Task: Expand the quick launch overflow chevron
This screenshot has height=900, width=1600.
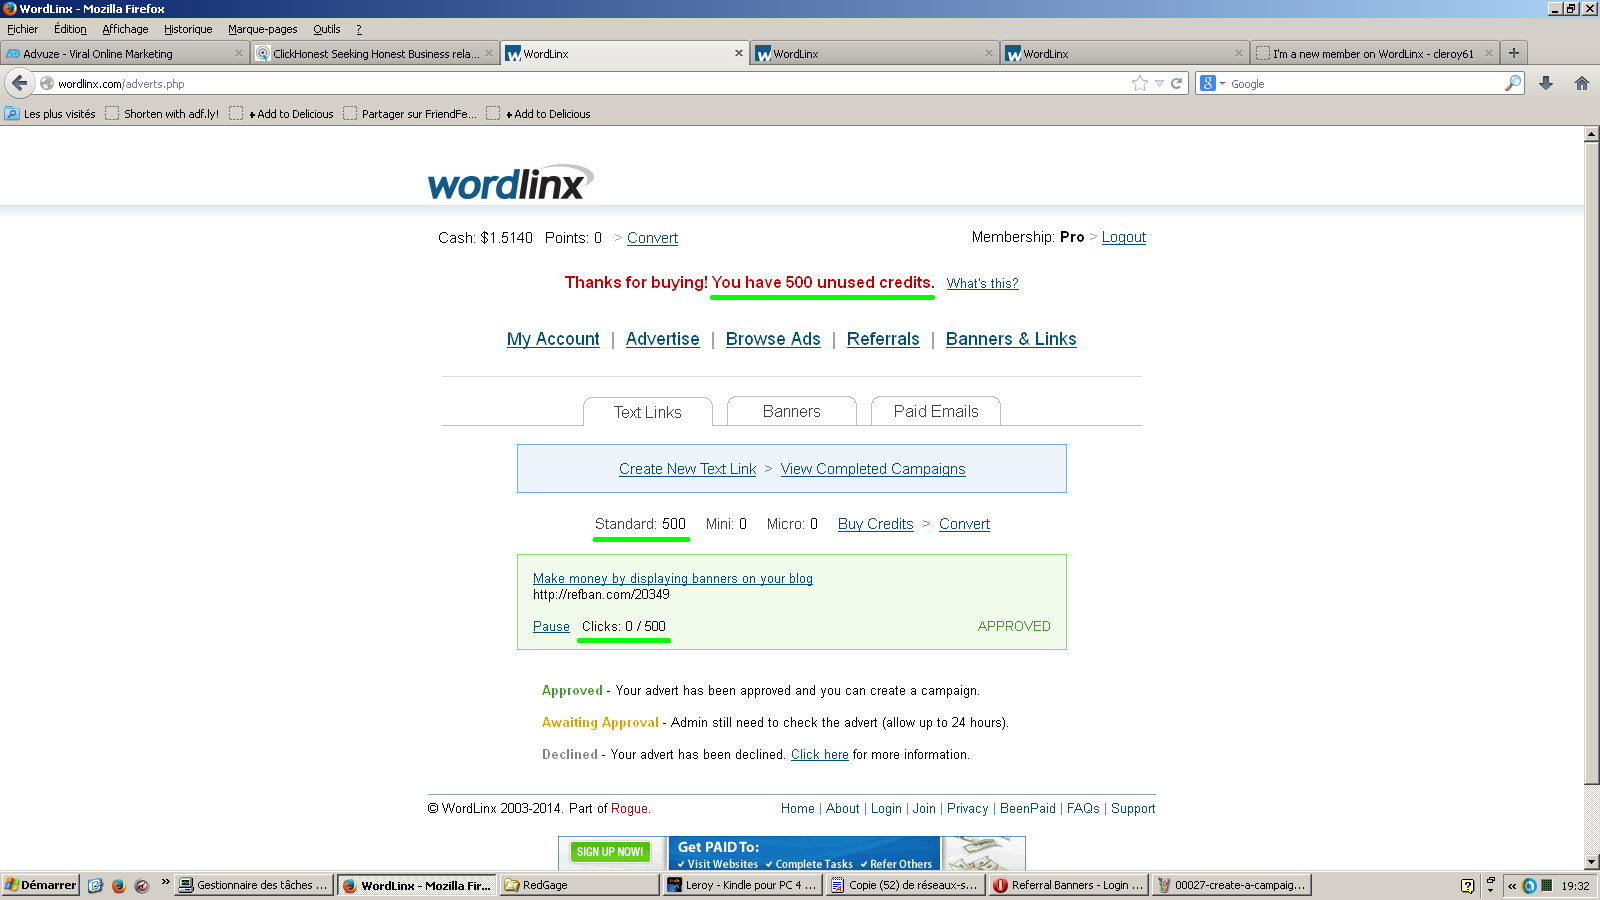Action: click(165, 882)
